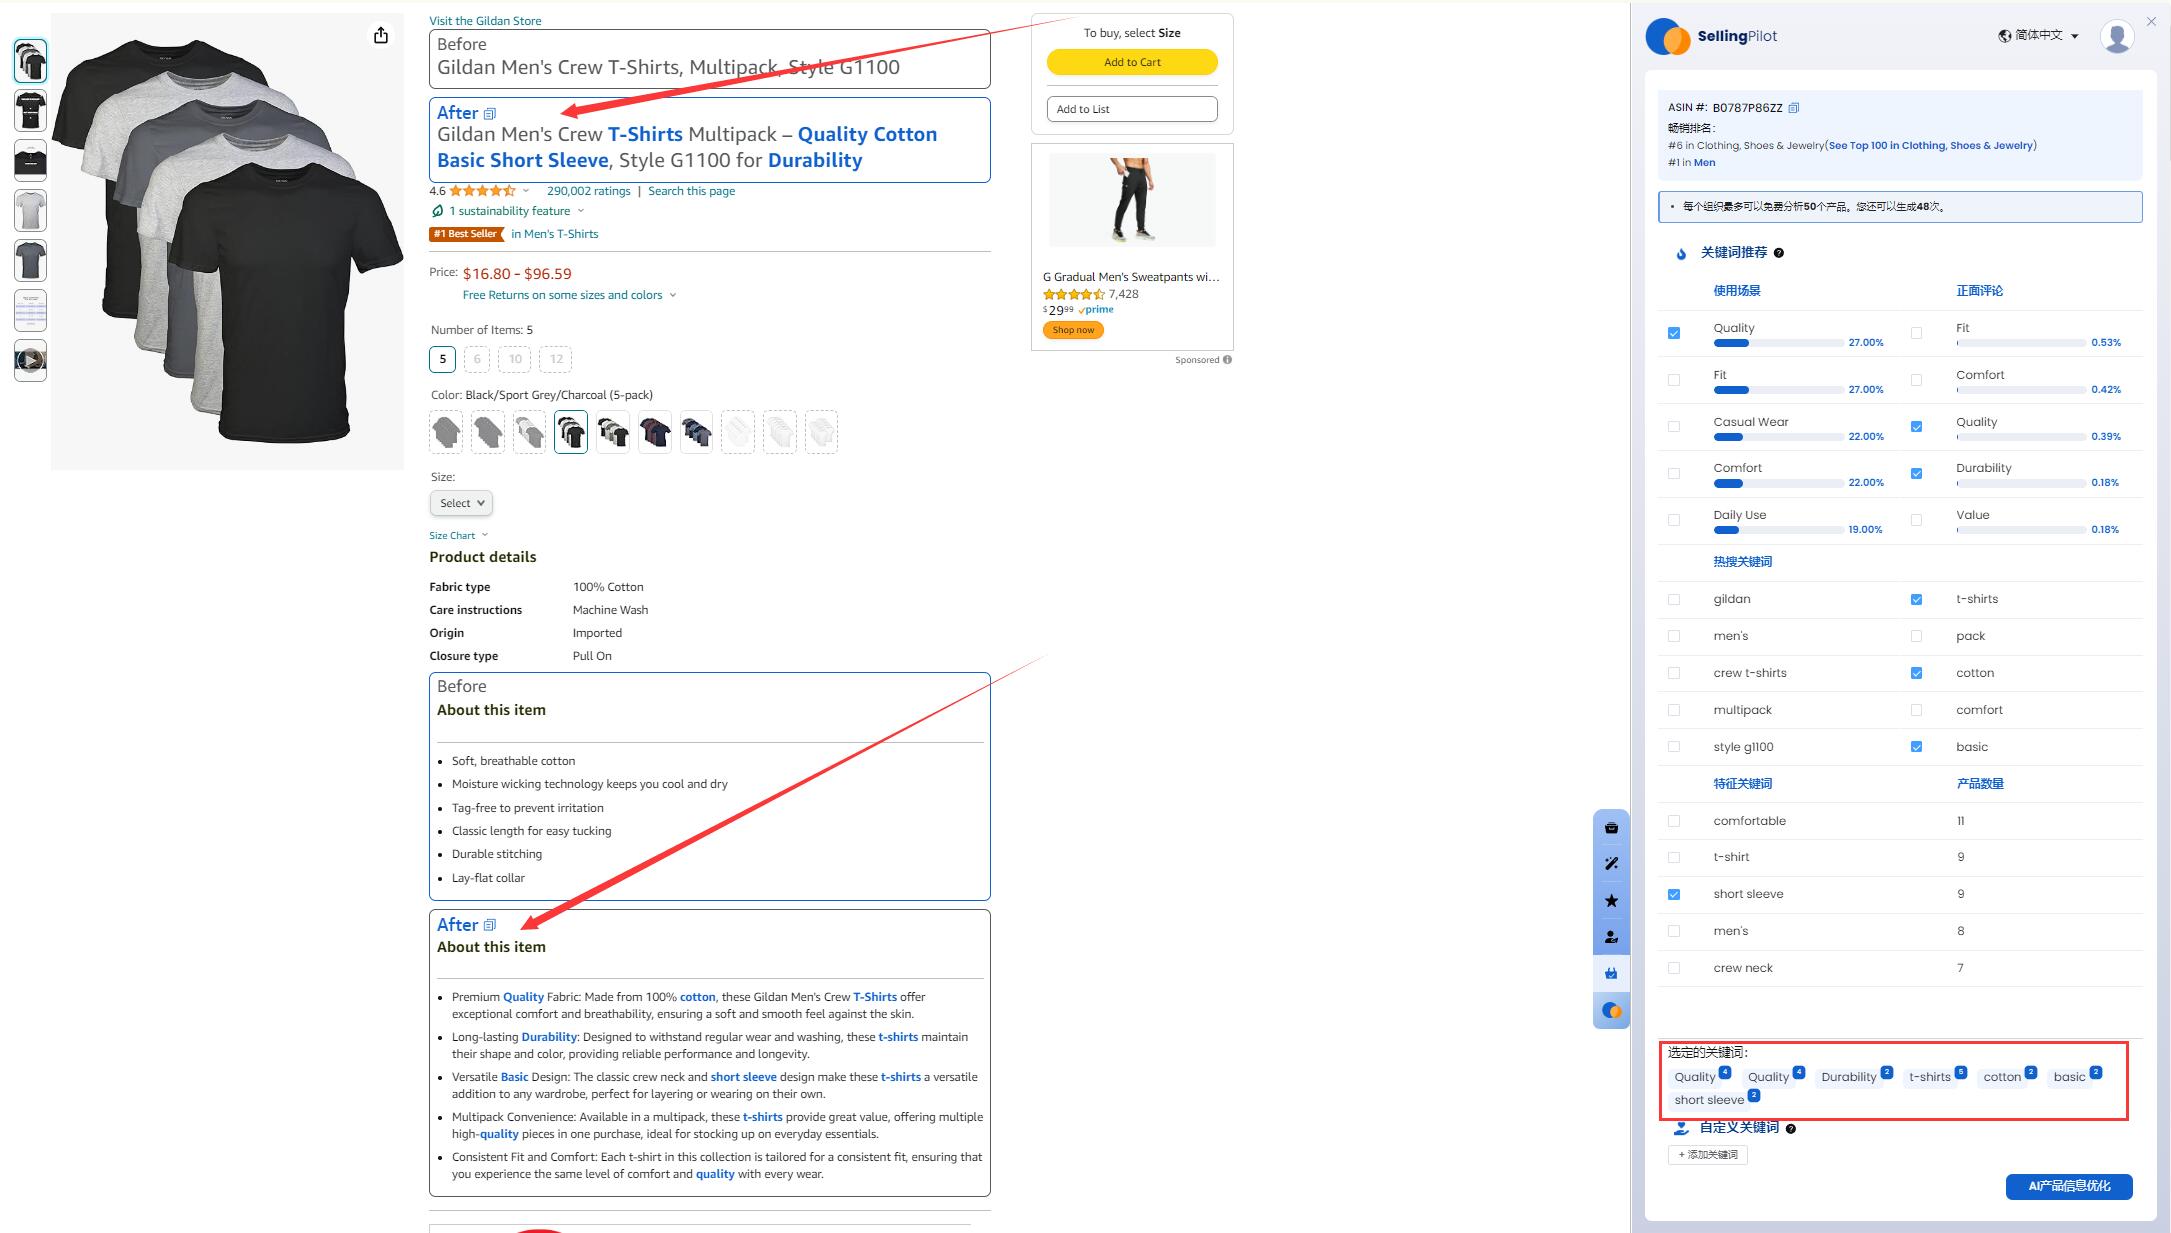This screenshot has height=1233, width=2171.
Task: Copy the ASIN number in SellingPilot
Action: (x=1794, y=108)
